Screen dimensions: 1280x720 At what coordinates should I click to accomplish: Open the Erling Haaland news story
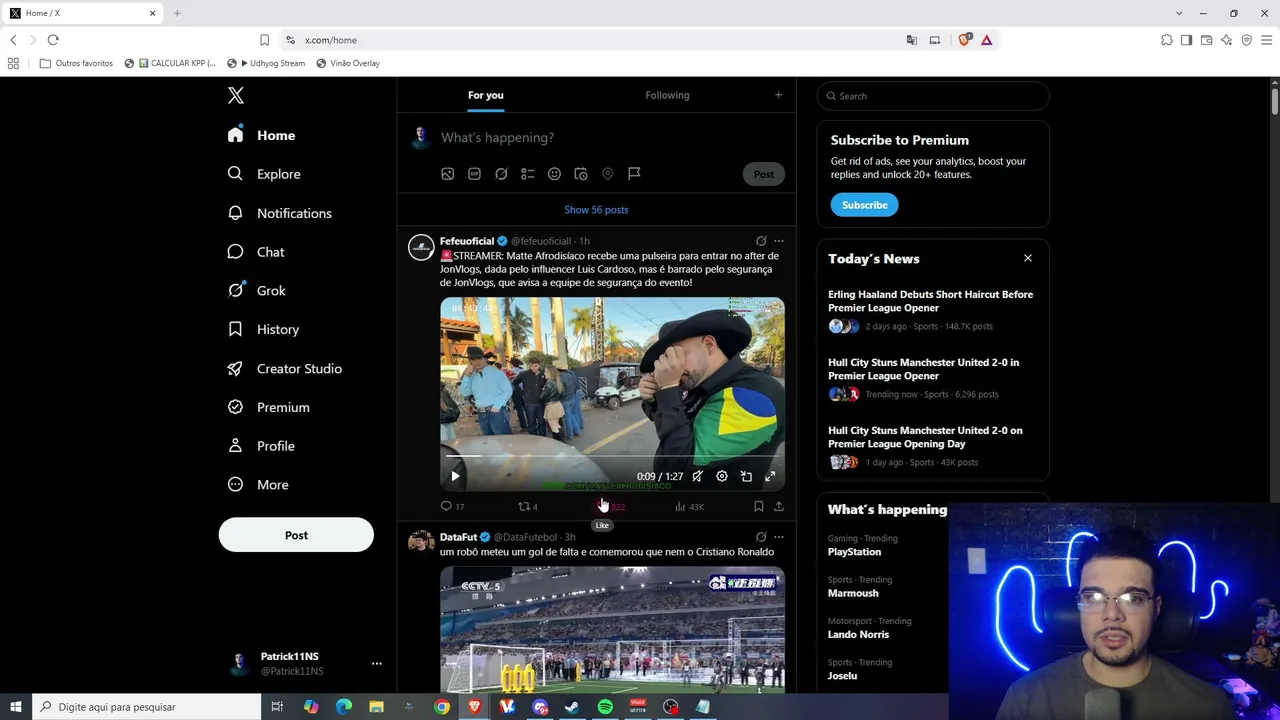pos(932,310)
